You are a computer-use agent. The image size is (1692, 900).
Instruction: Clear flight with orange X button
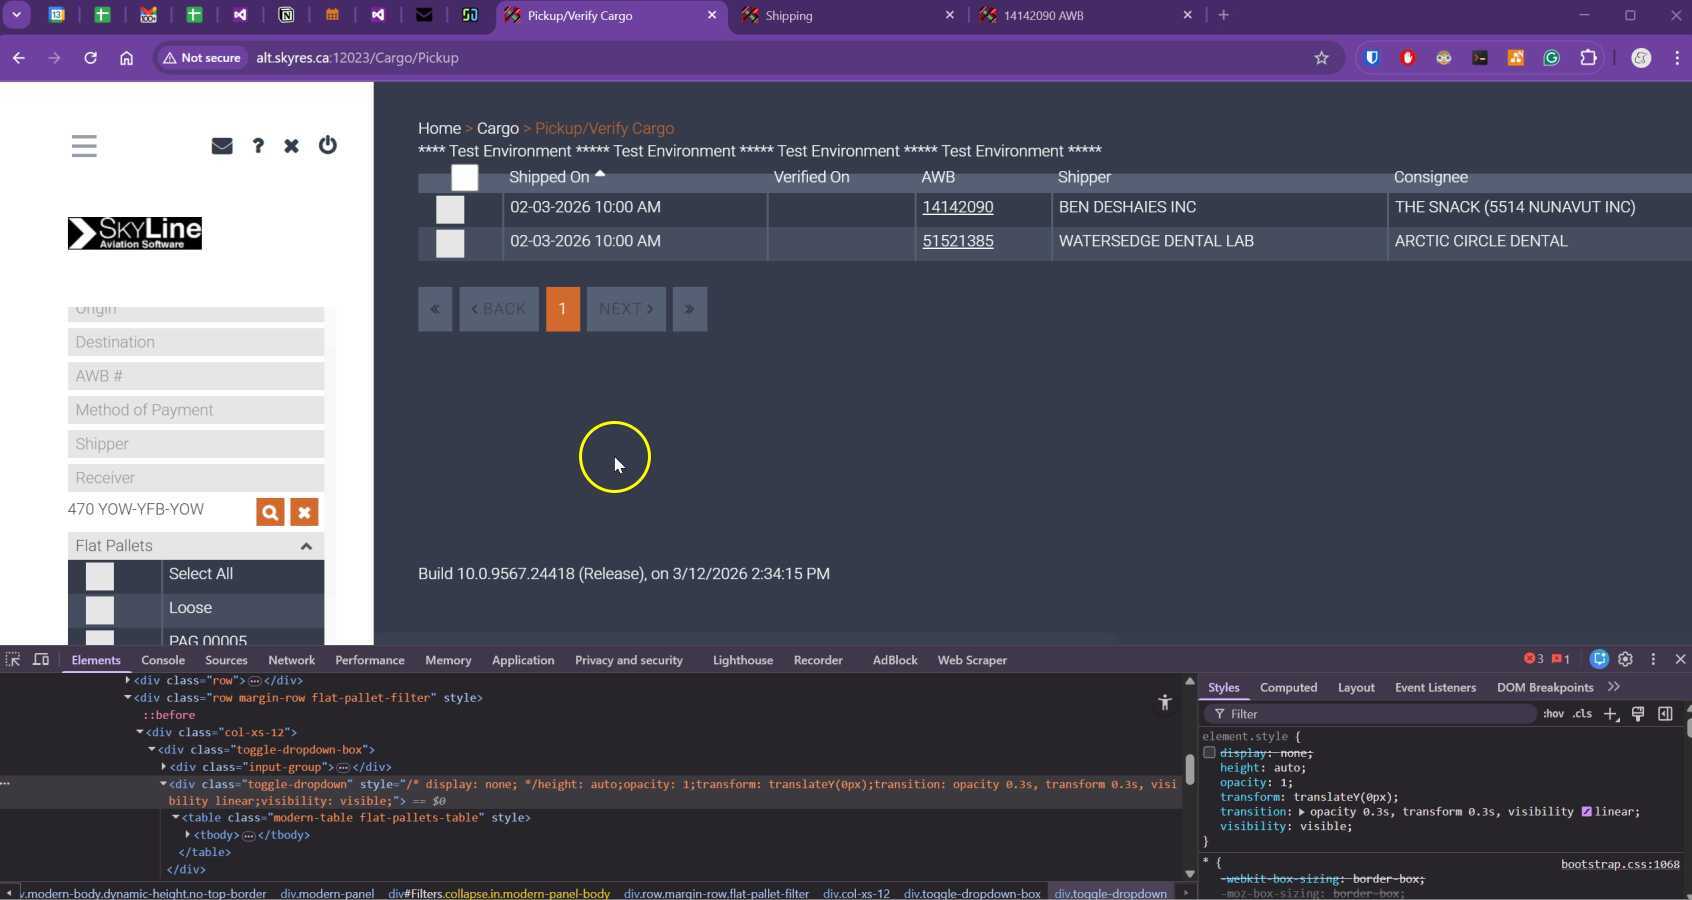pyautogui.click(x=304, y=512)
